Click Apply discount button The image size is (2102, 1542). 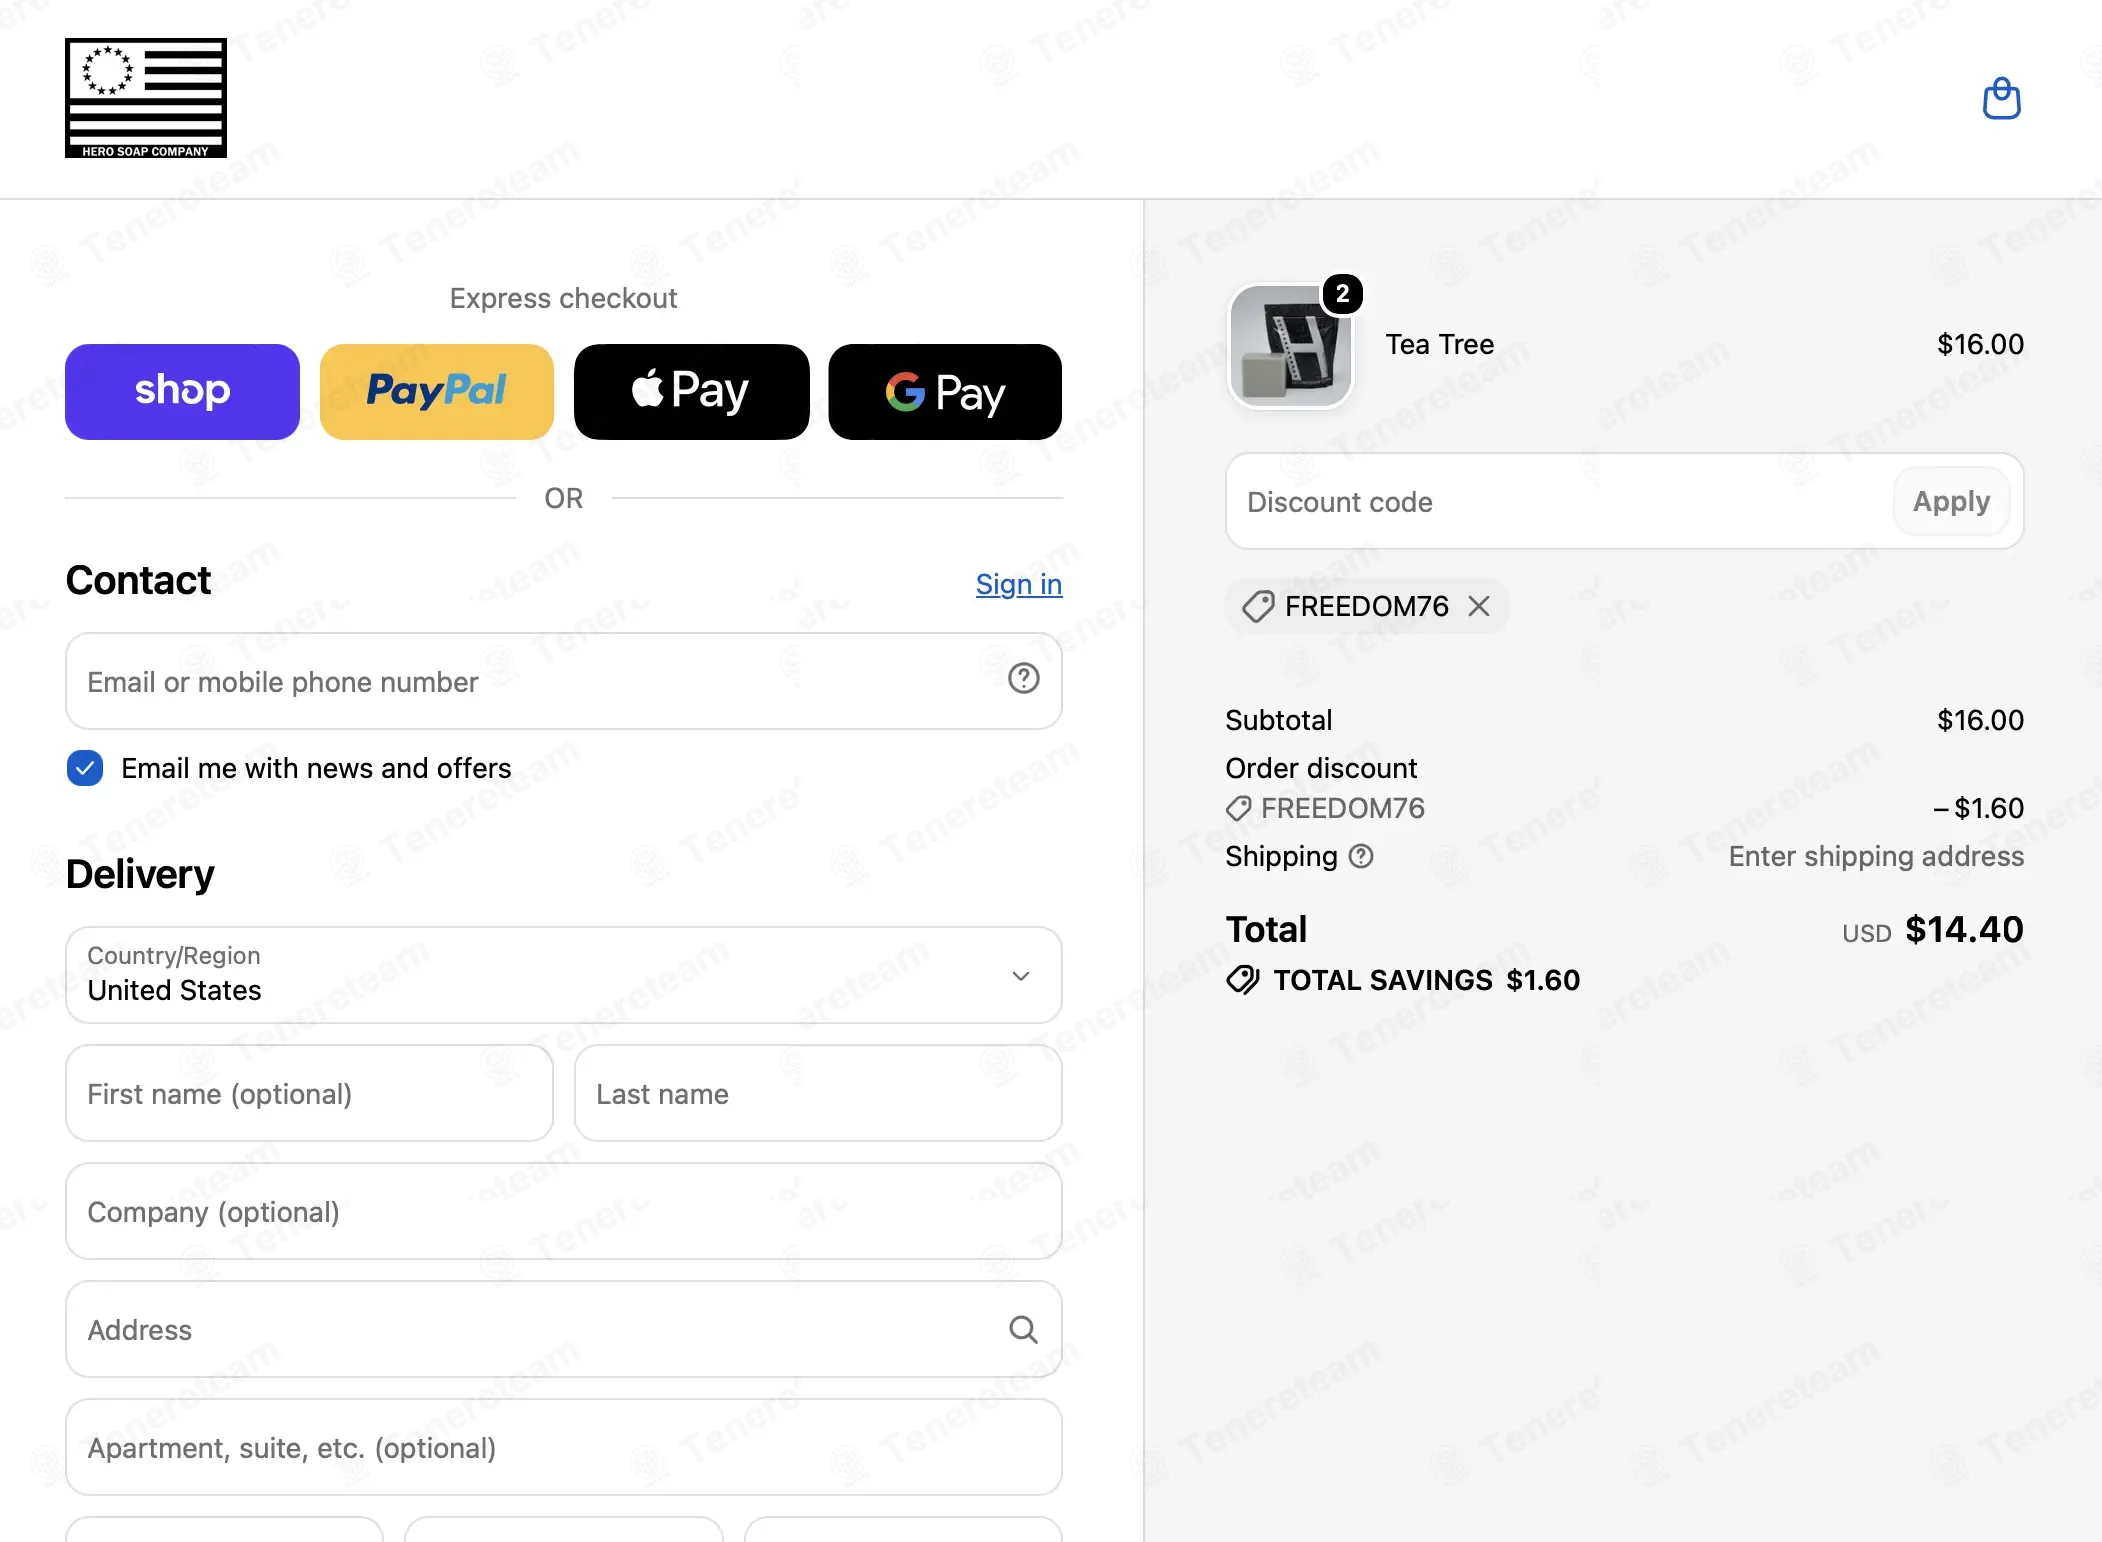[1951, 501]
